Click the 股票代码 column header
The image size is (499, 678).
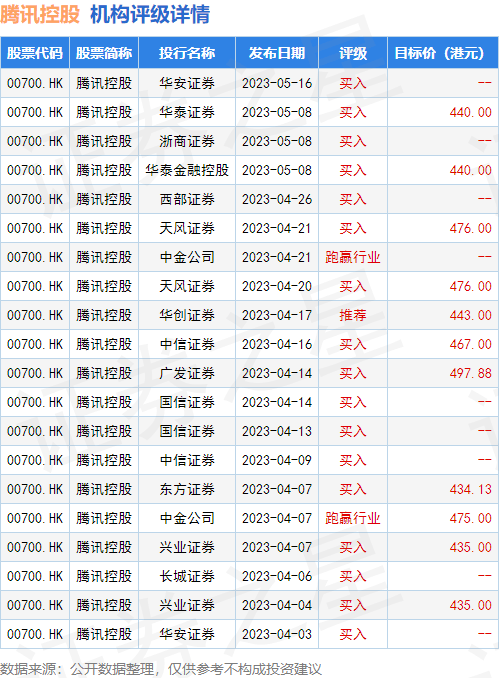tap(35, 53)
